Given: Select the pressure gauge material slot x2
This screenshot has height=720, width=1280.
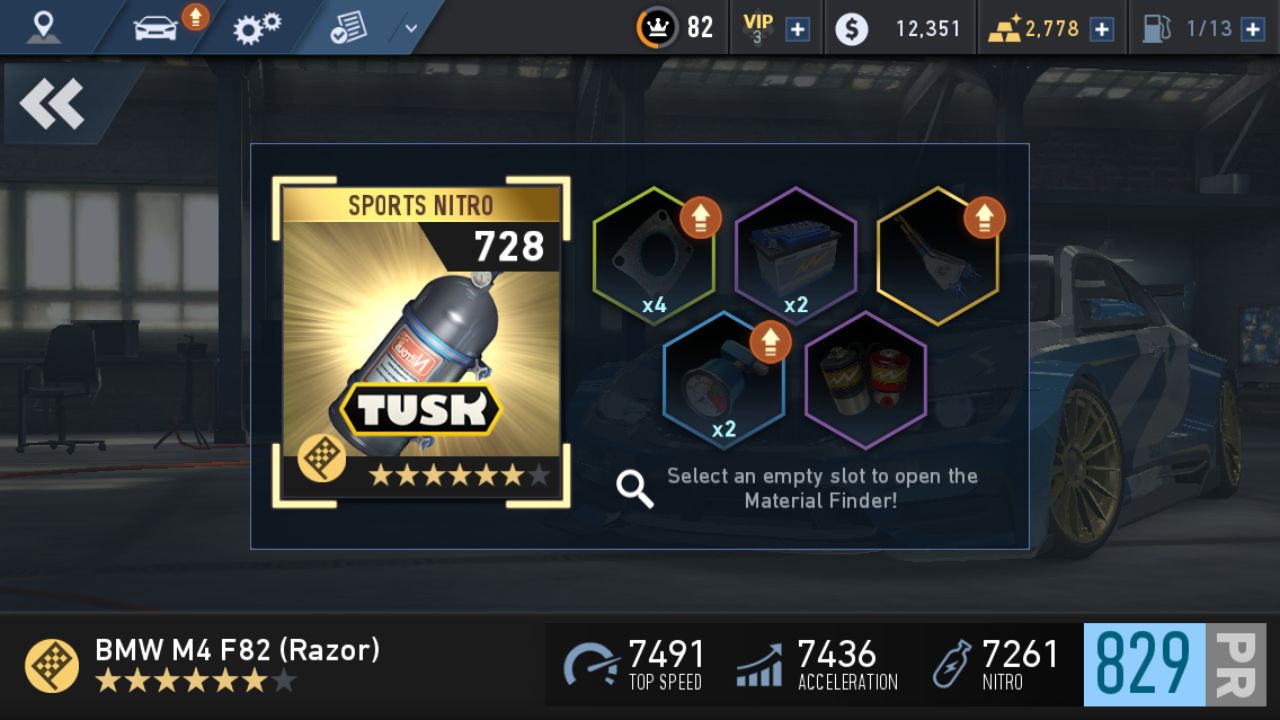Looking at the screenshot, I should click(724, 380).
